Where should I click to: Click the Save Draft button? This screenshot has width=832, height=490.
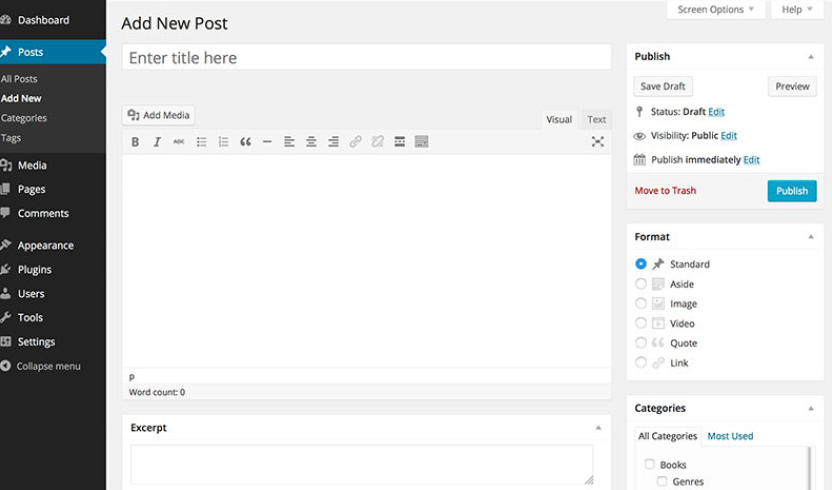(663, 86)
